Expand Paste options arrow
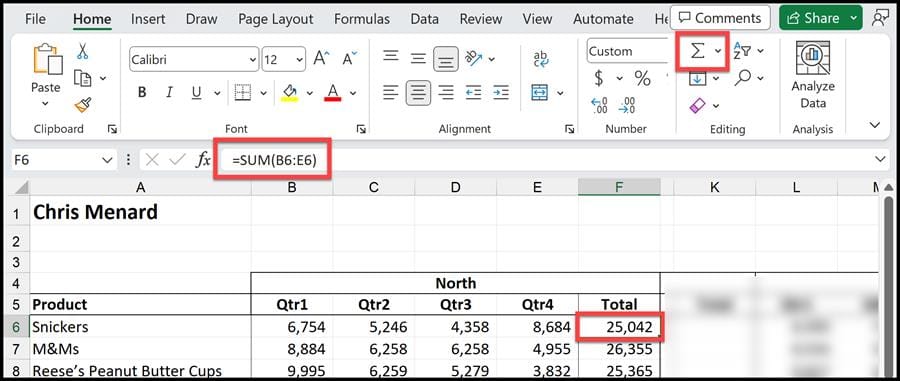 (x=45, y=104)
